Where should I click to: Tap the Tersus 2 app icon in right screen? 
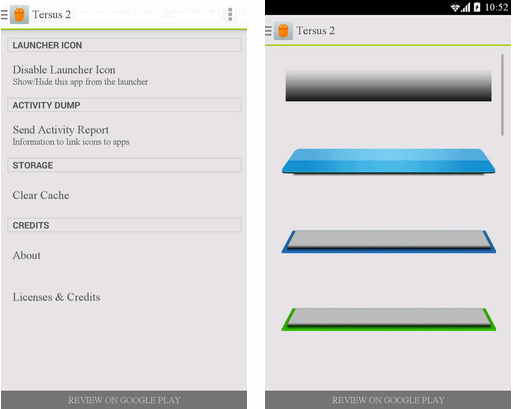tap(283, 31)
